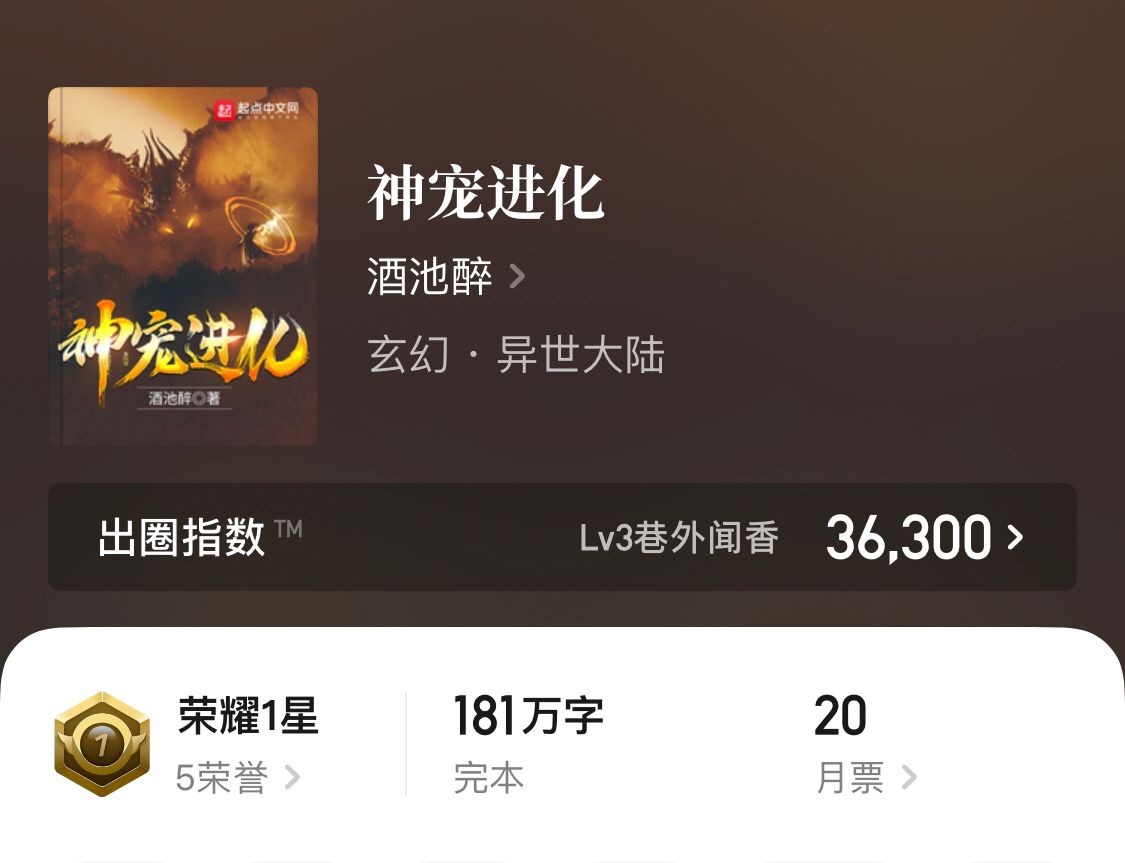1125x863 pixels.
Task: Tap the gold 荣耀1星 badge icon
Action: pos(103,744)
